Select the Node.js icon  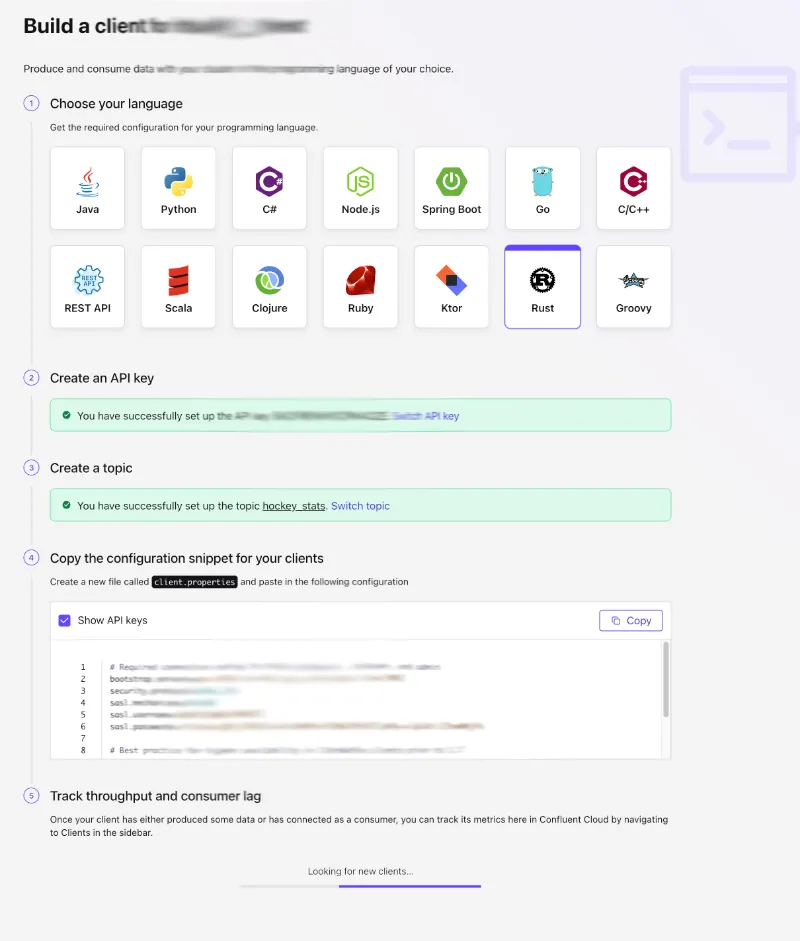pos(360,182)
